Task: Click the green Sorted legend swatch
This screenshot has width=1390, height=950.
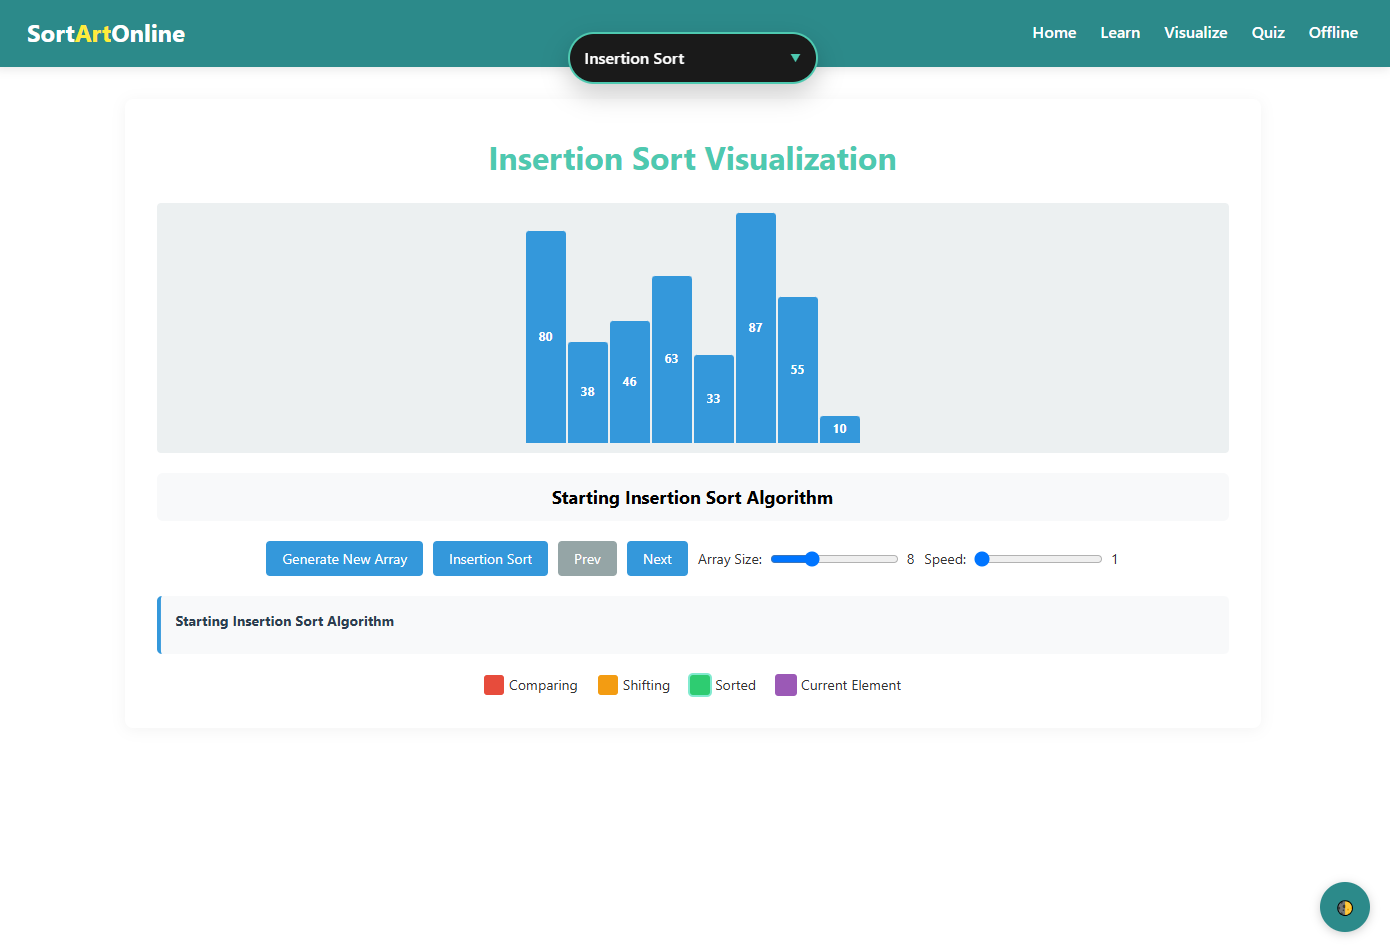Action: coord(700,685)
